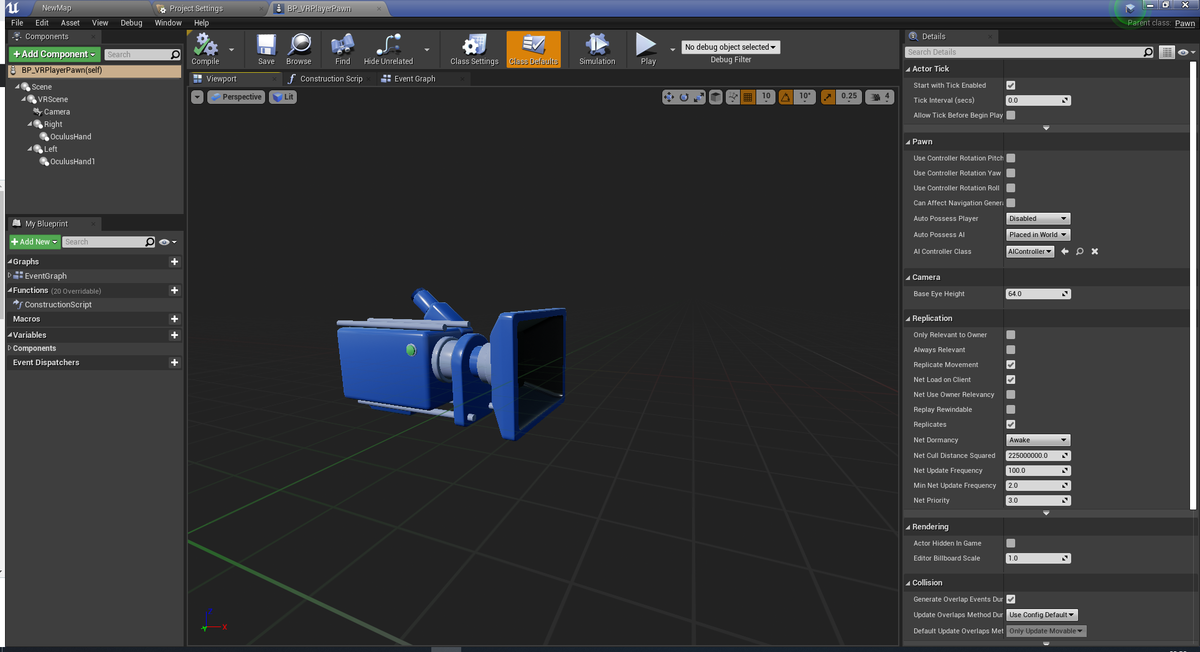Click the Search Details input field
This screenshot has width=1200, height=652.
pyautogui.click(x=1030, y=52)
